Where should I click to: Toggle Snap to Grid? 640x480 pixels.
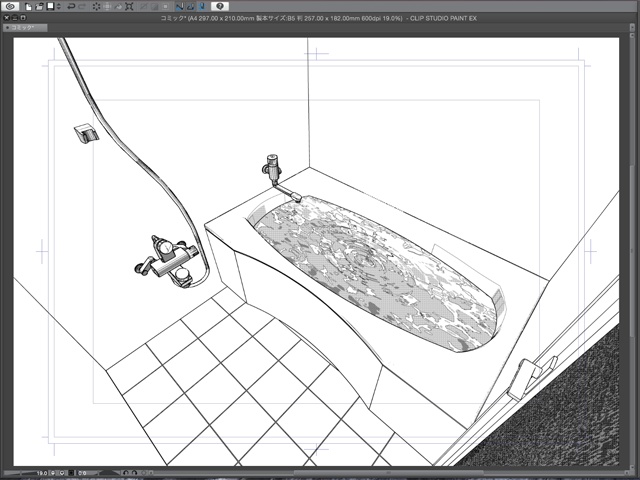tap(201, 7)
